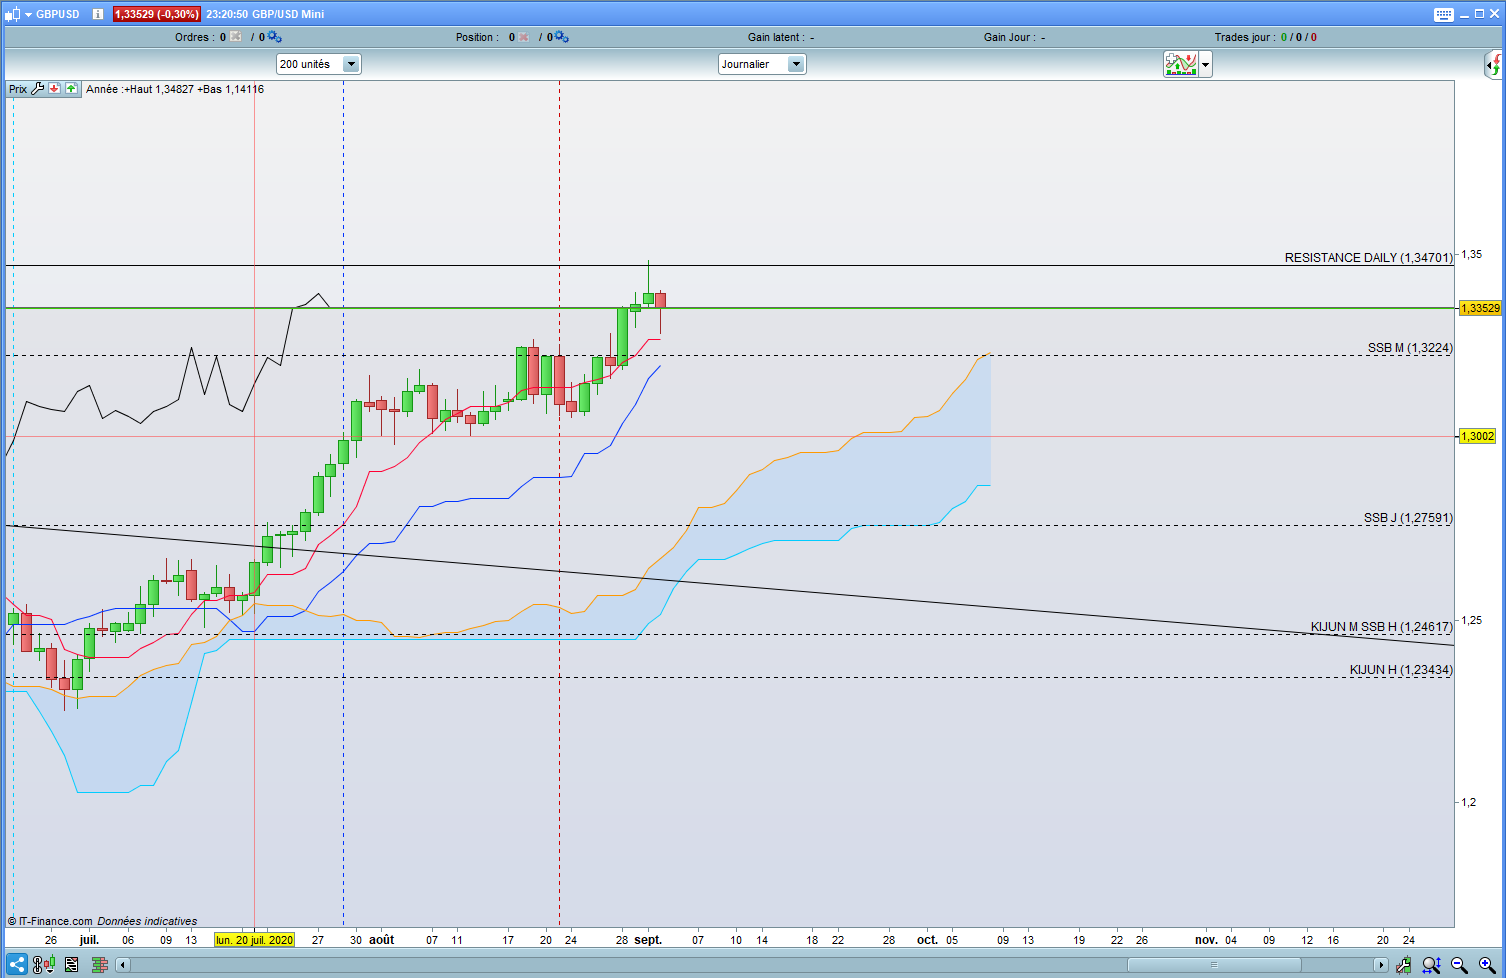The height and width of the screenshot is (978, 1506).
Task: Click the oct. month label on time axis
Action: [x=928, y=940]
